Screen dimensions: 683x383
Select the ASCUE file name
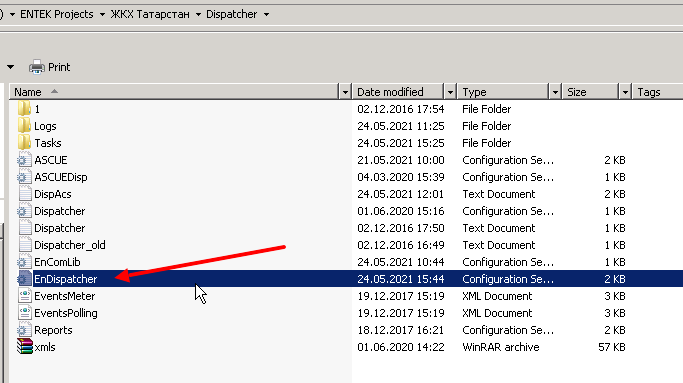point(51,160)
